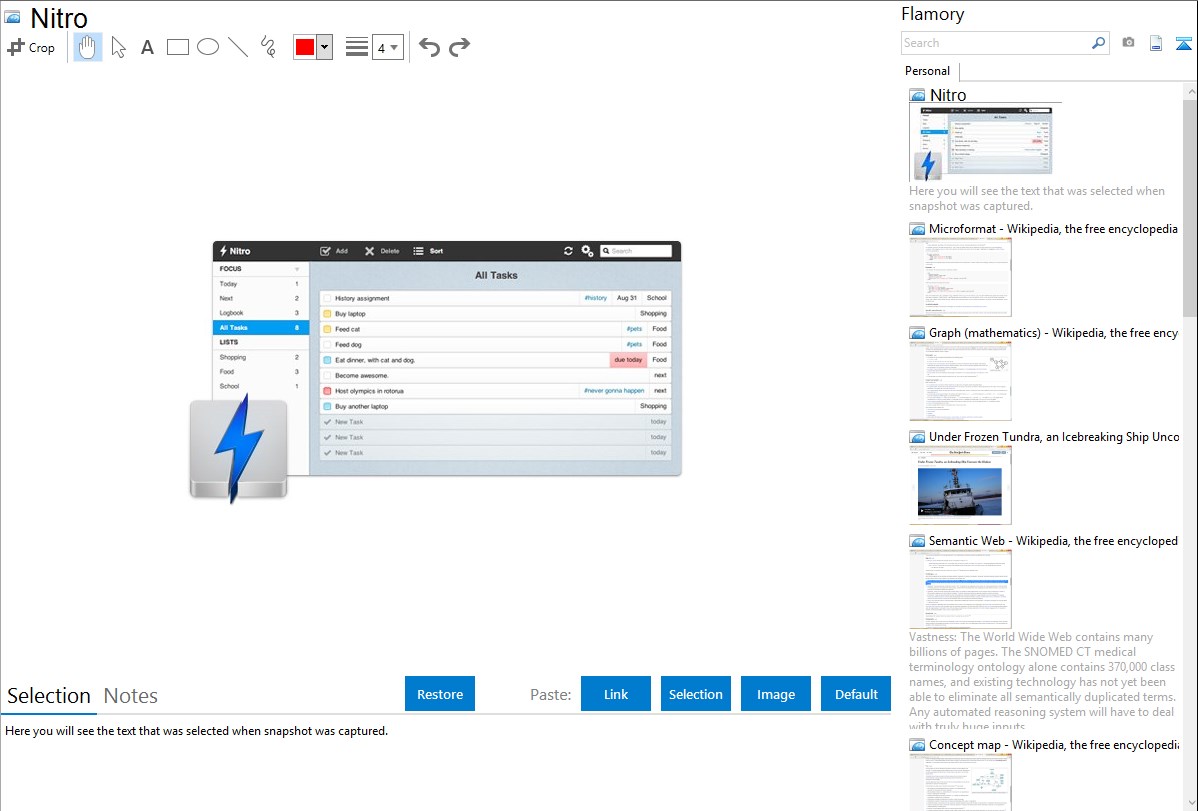Click the Selection paste button
The image size is (1198, 811).
695,694
